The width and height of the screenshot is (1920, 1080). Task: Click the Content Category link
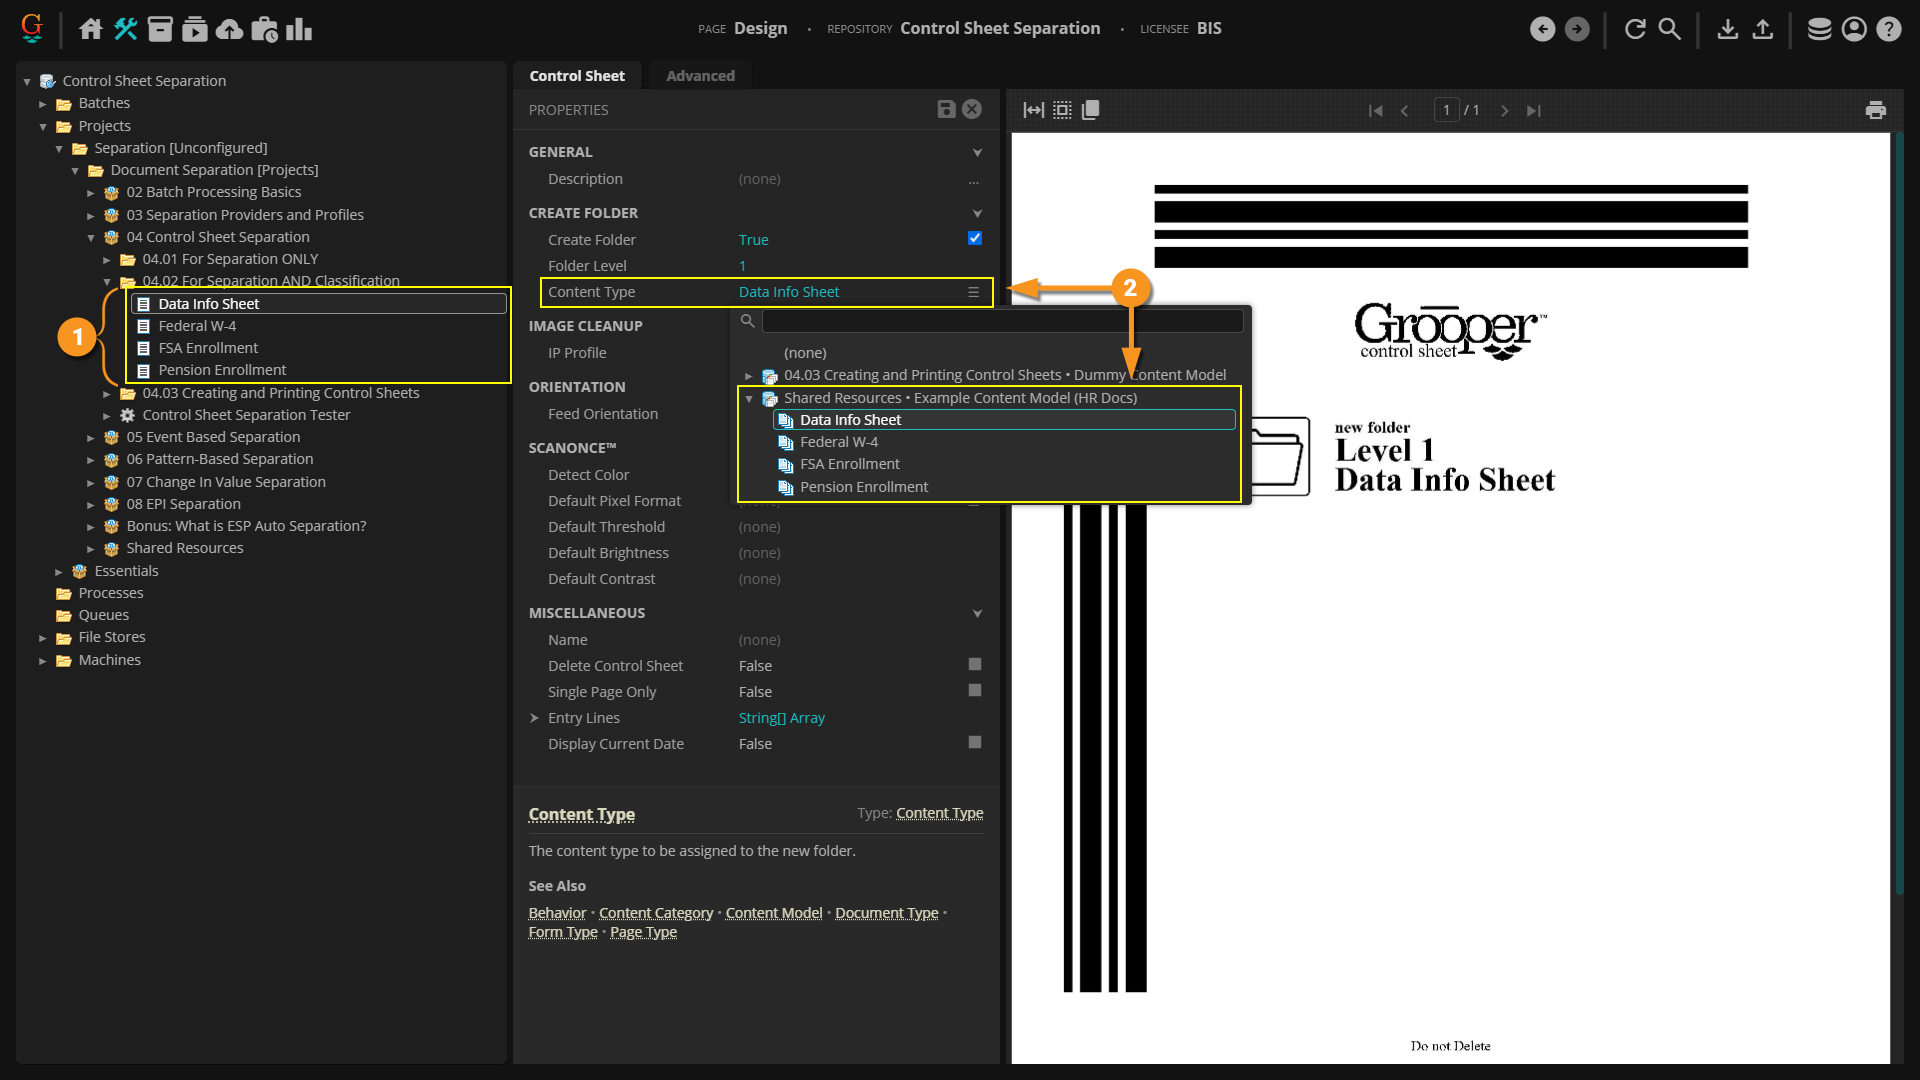[x=655, y=913]
